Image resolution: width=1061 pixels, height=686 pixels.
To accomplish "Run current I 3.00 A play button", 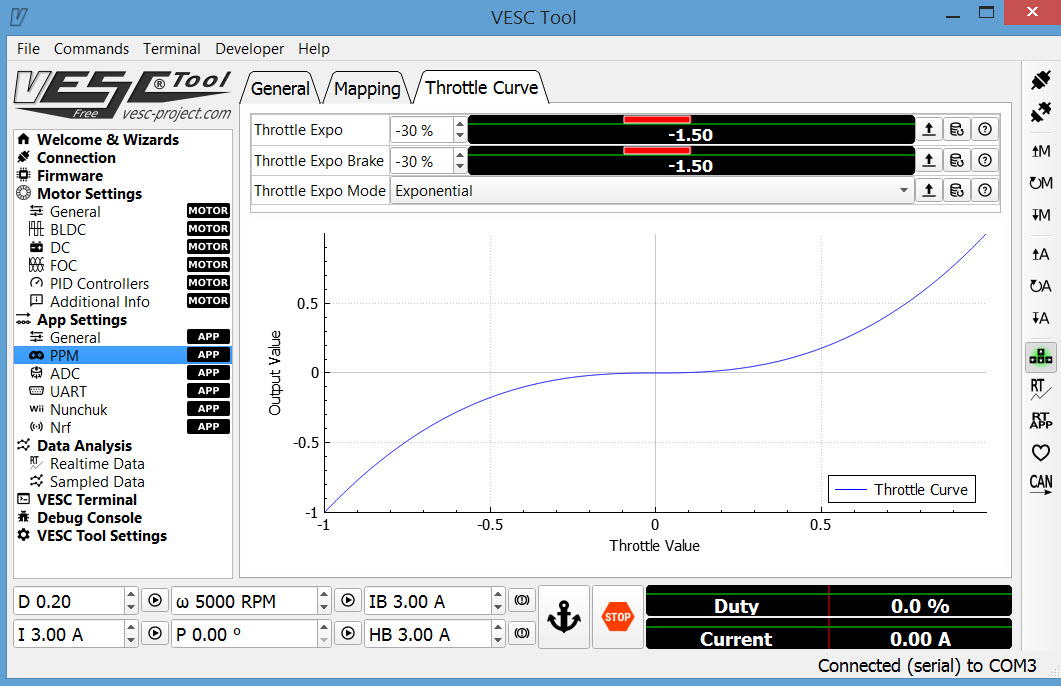I will pyautogui.click(x=155, y=633).
